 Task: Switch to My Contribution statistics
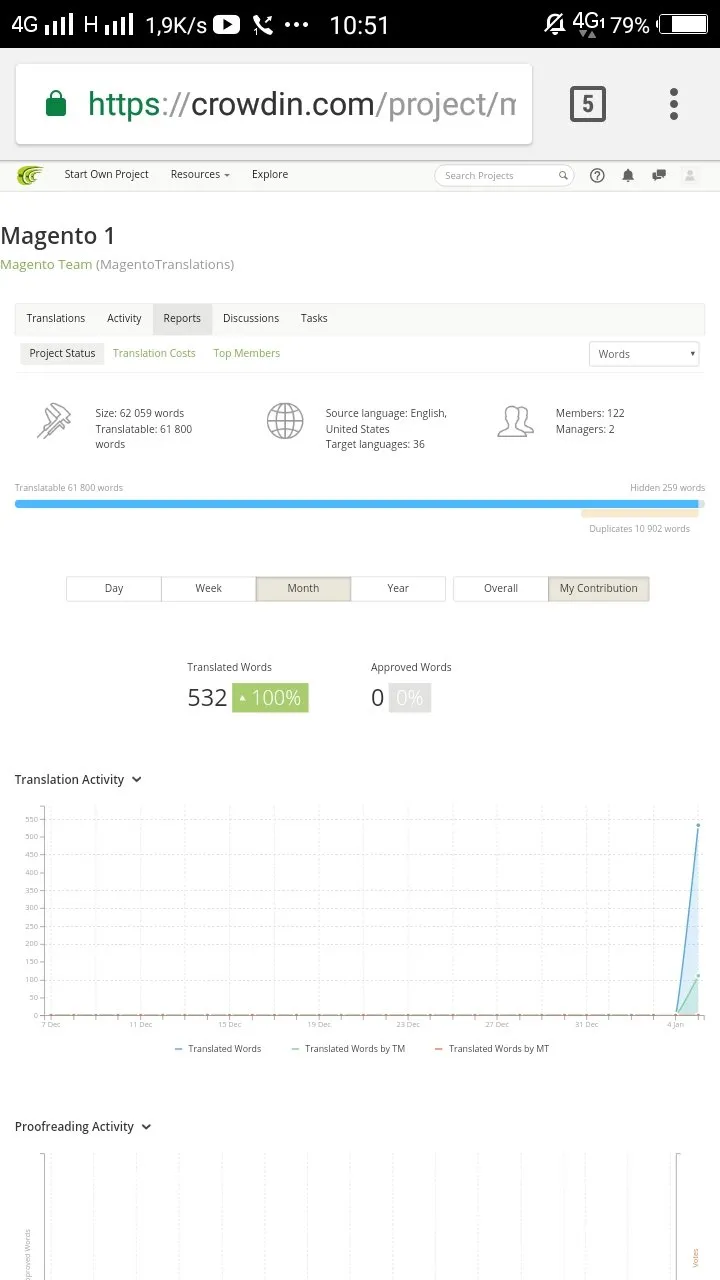[598, 588]
